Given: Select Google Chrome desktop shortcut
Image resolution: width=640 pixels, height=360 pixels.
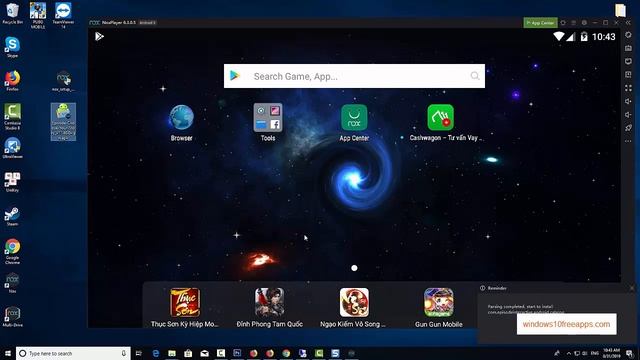Looking at the screenshot, I should 12,251.
